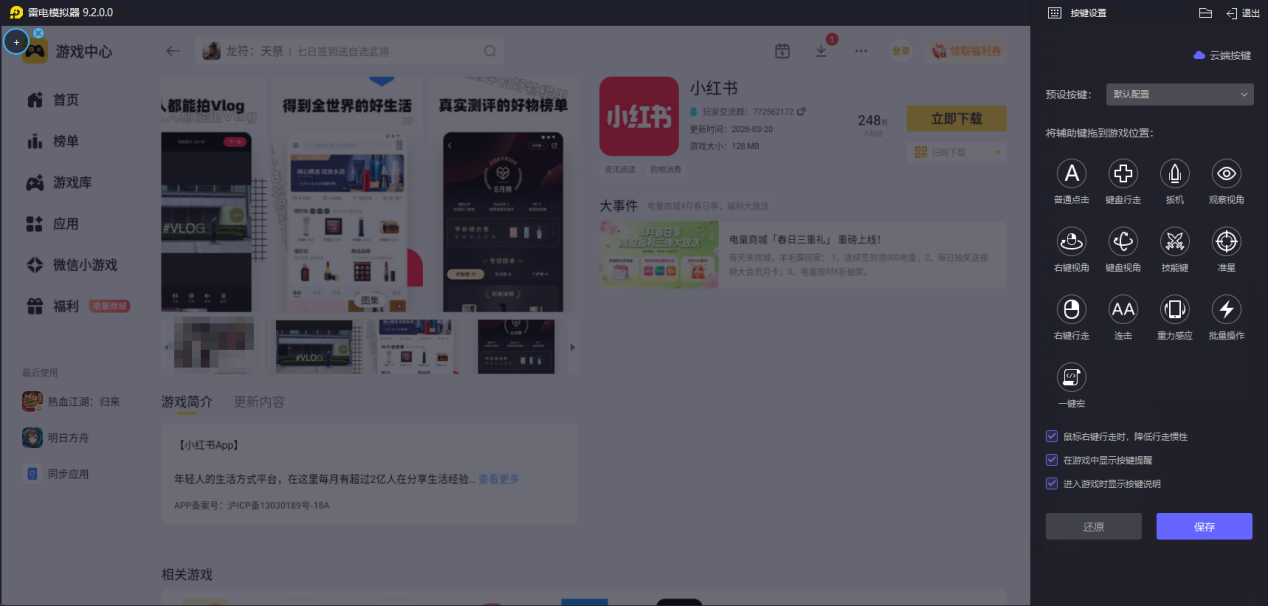Image resolution: width=1268 pixels, height=606 pixels.
Task: Open 应用 in sidebar
Action: coord(65,223)
